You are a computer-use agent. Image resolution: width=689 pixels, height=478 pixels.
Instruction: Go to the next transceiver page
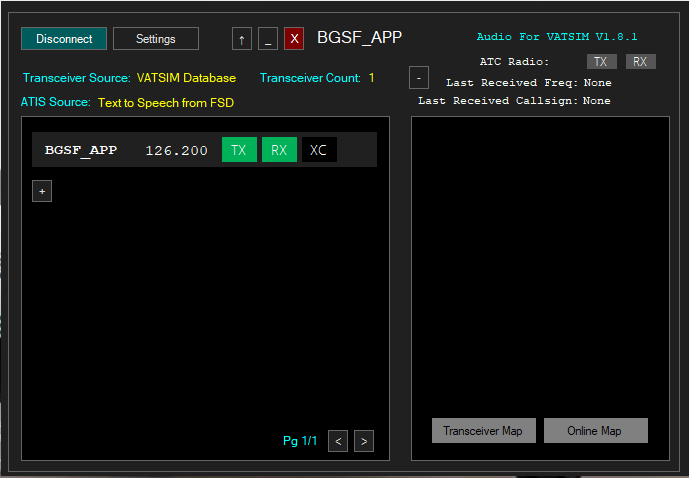tap(364, 441)
